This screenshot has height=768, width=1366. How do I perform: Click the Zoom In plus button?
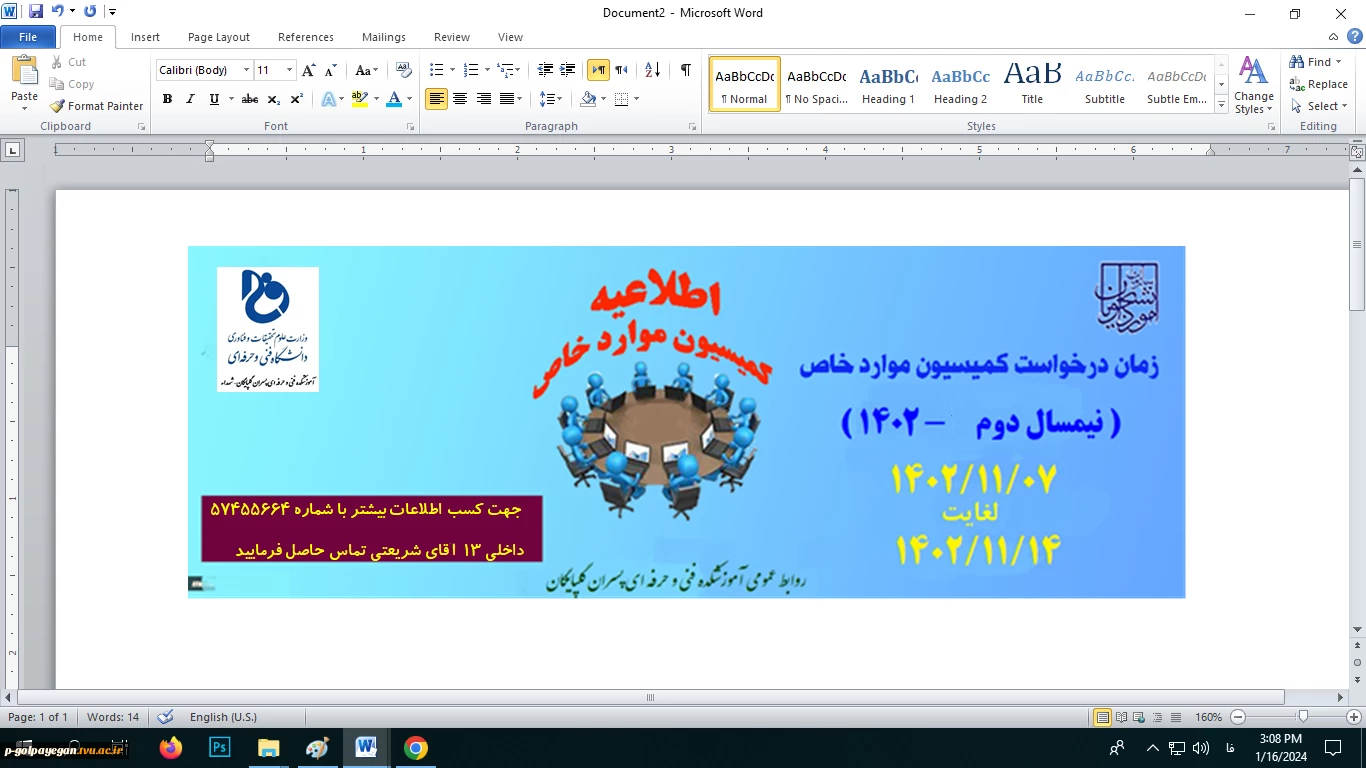[1354, 717]
